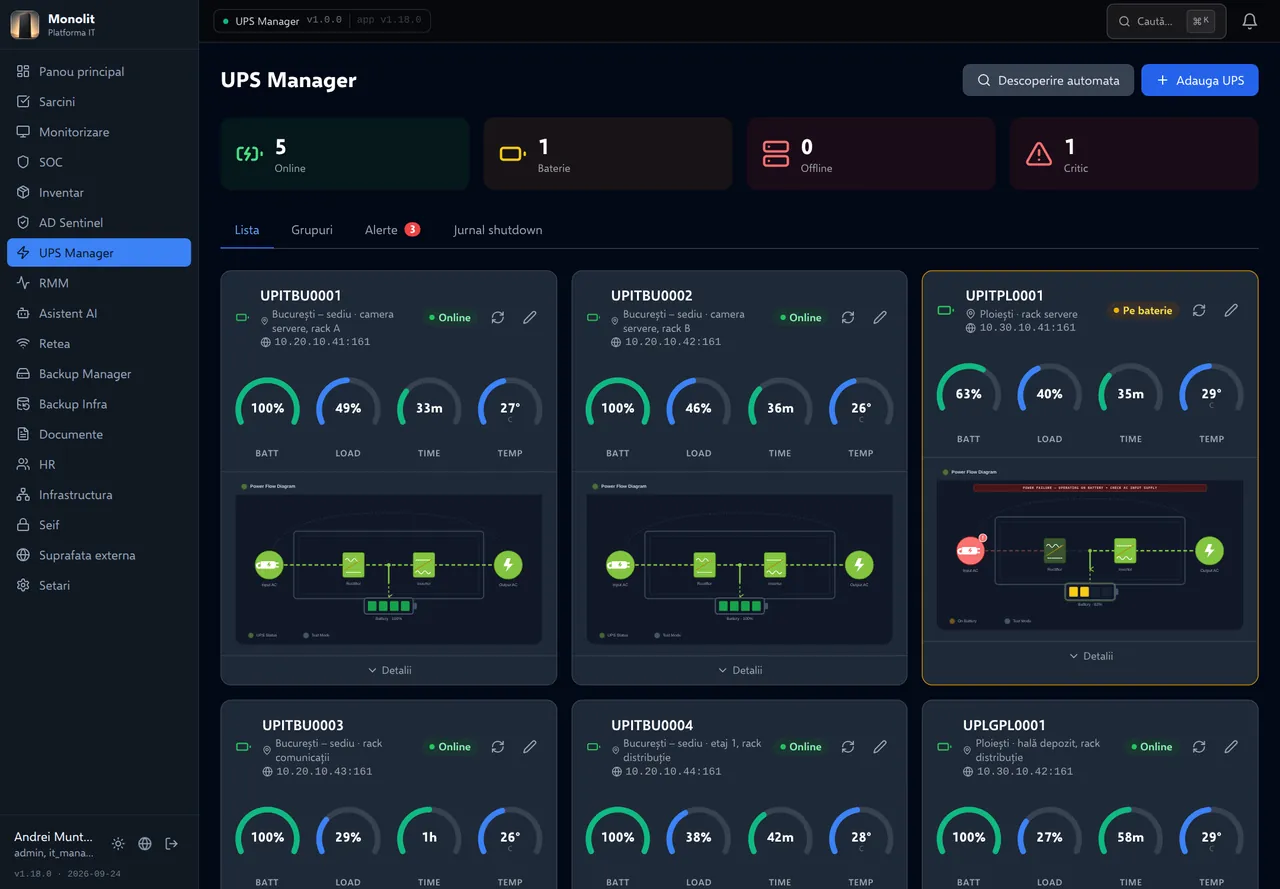
Task: Click IP address 10.30.10.42:161
Action: (x=1024, y=771)
